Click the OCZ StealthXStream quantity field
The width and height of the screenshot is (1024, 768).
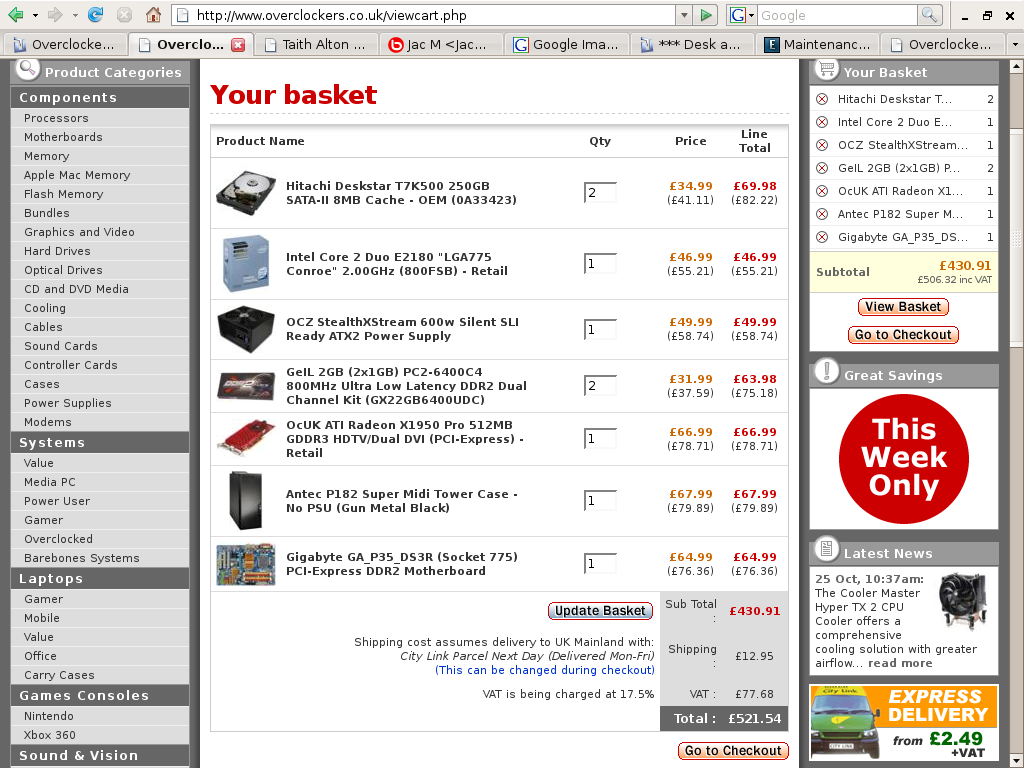pyautogui.click(x=600, y=329)
